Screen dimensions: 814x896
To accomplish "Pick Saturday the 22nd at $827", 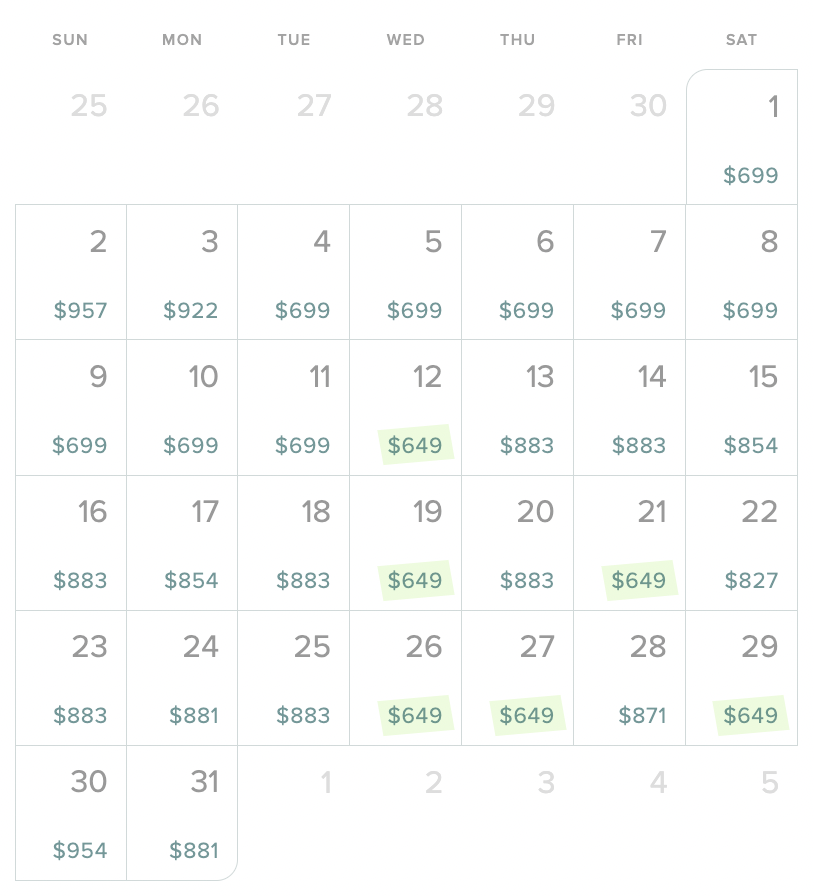I will click(x=742, y=543).
